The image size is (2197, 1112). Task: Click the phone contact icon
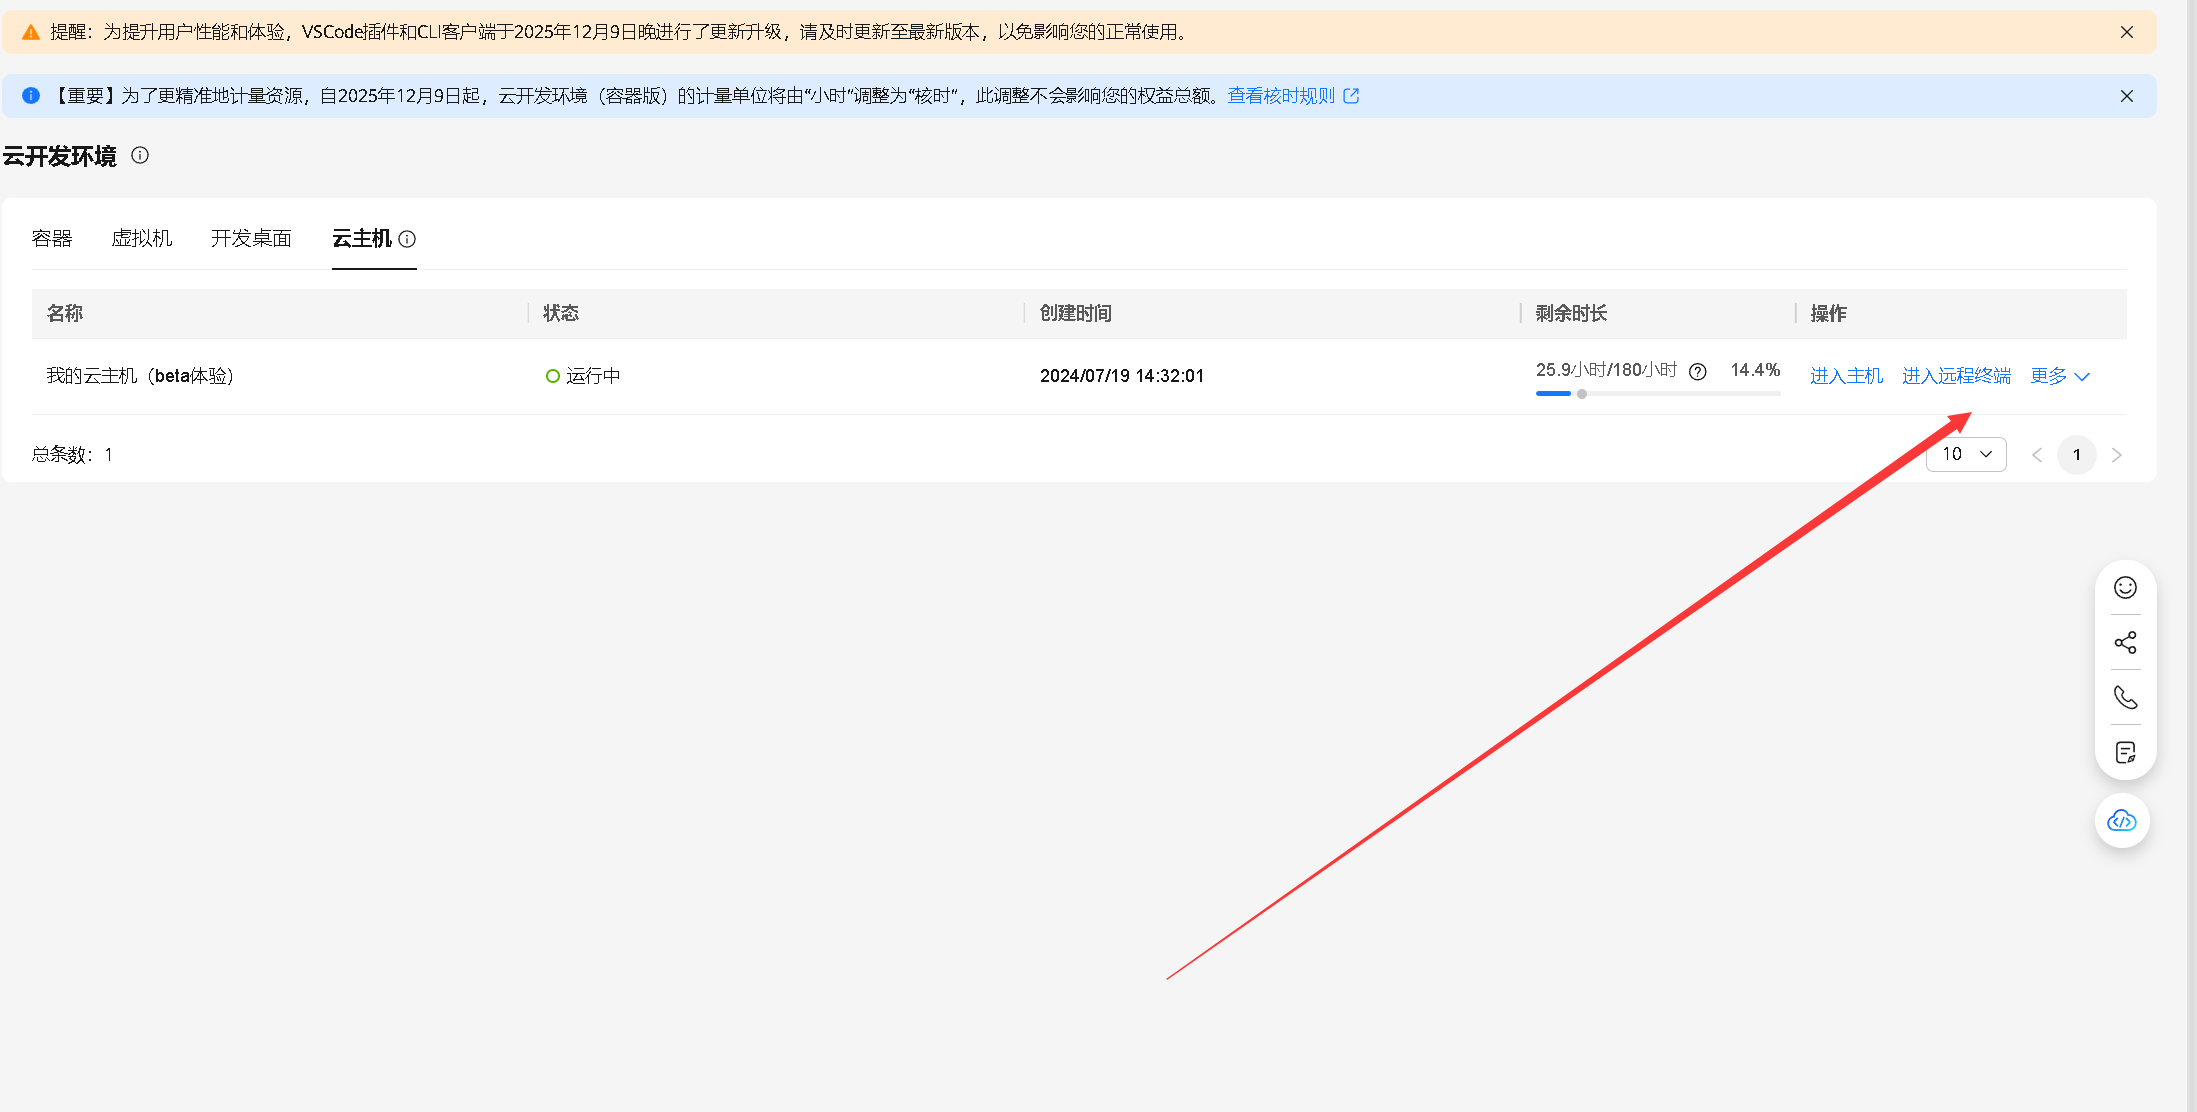[2125, 697]
